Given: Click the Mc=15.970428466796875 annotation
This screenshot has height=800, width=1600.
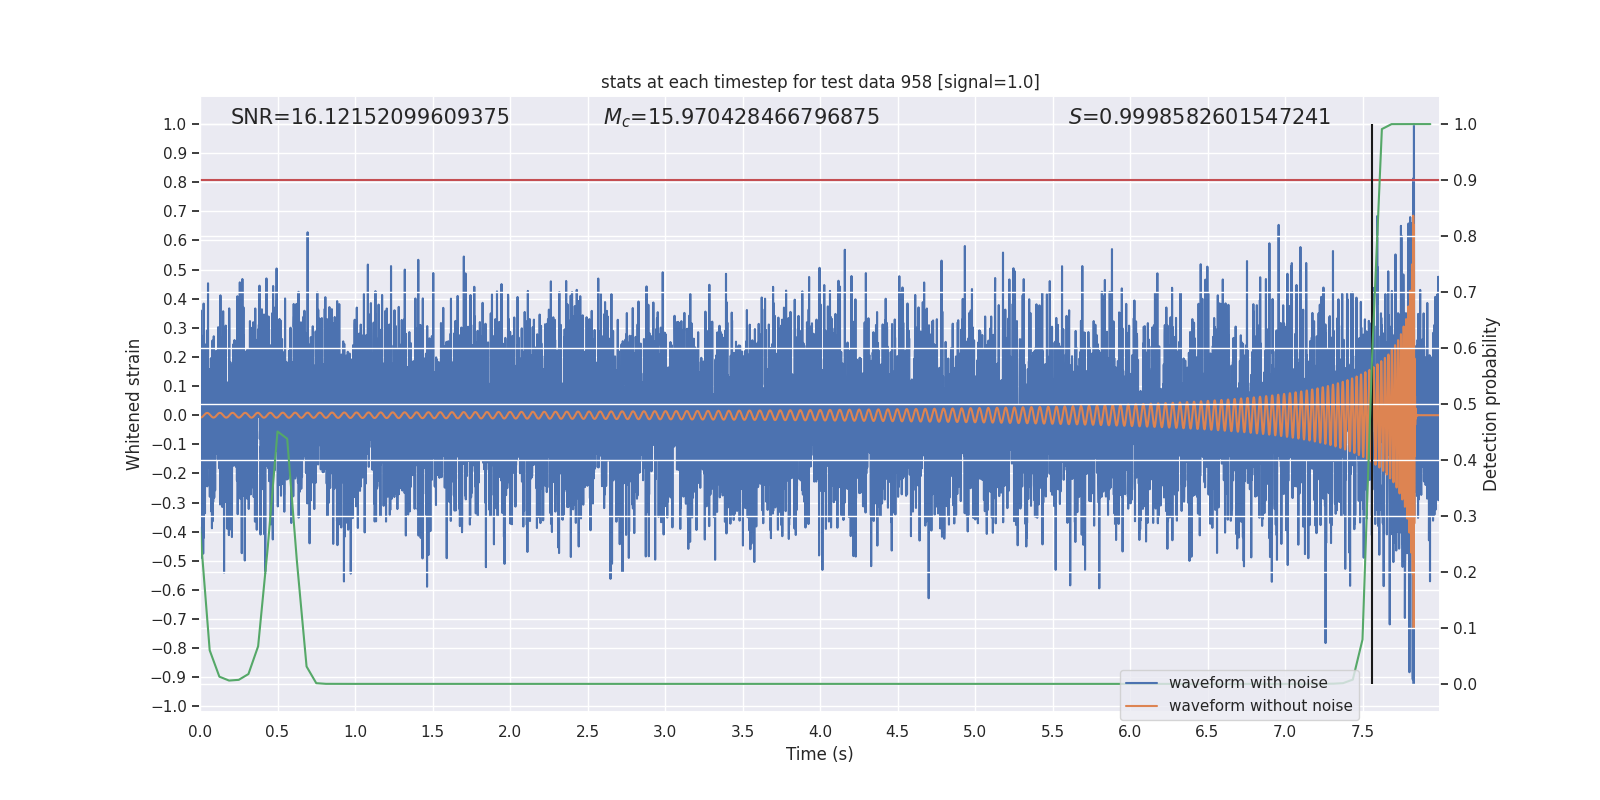Looking at the screenshot, I should [741, 117].
